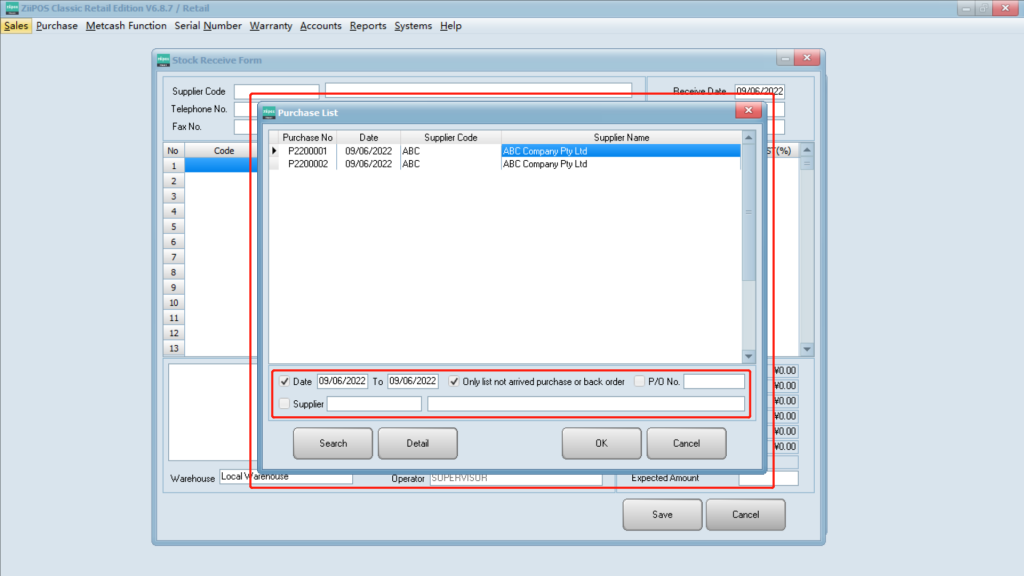The image size is (1024, 576).
Task: Uncheck the Date filter checkbox
Action: pos(284,382)
